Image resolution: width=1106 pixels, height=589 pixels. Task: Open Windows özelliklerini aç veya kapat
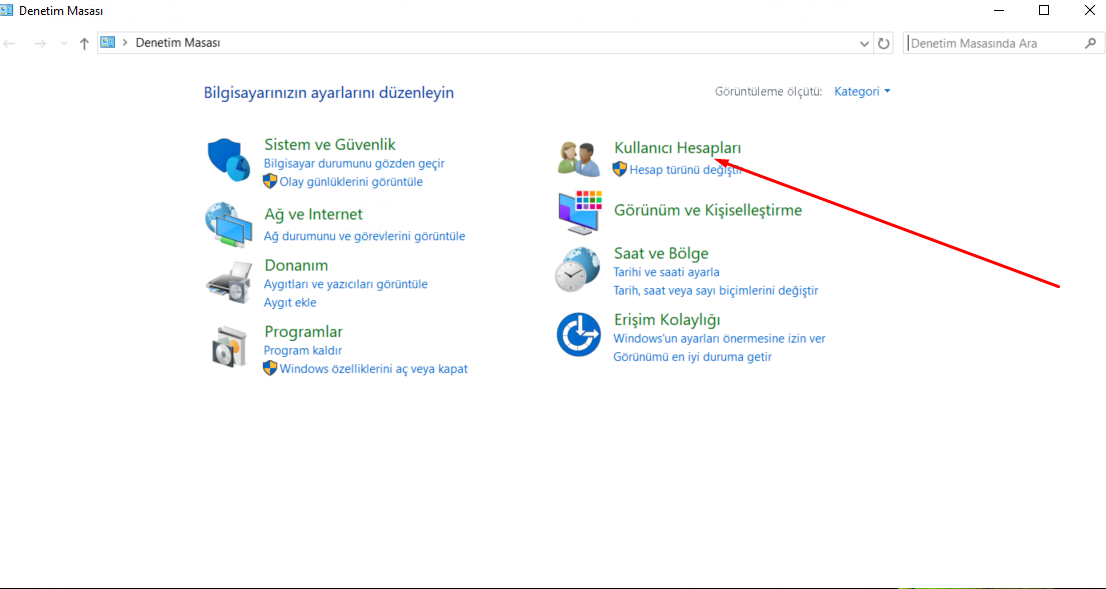point(374,369)
